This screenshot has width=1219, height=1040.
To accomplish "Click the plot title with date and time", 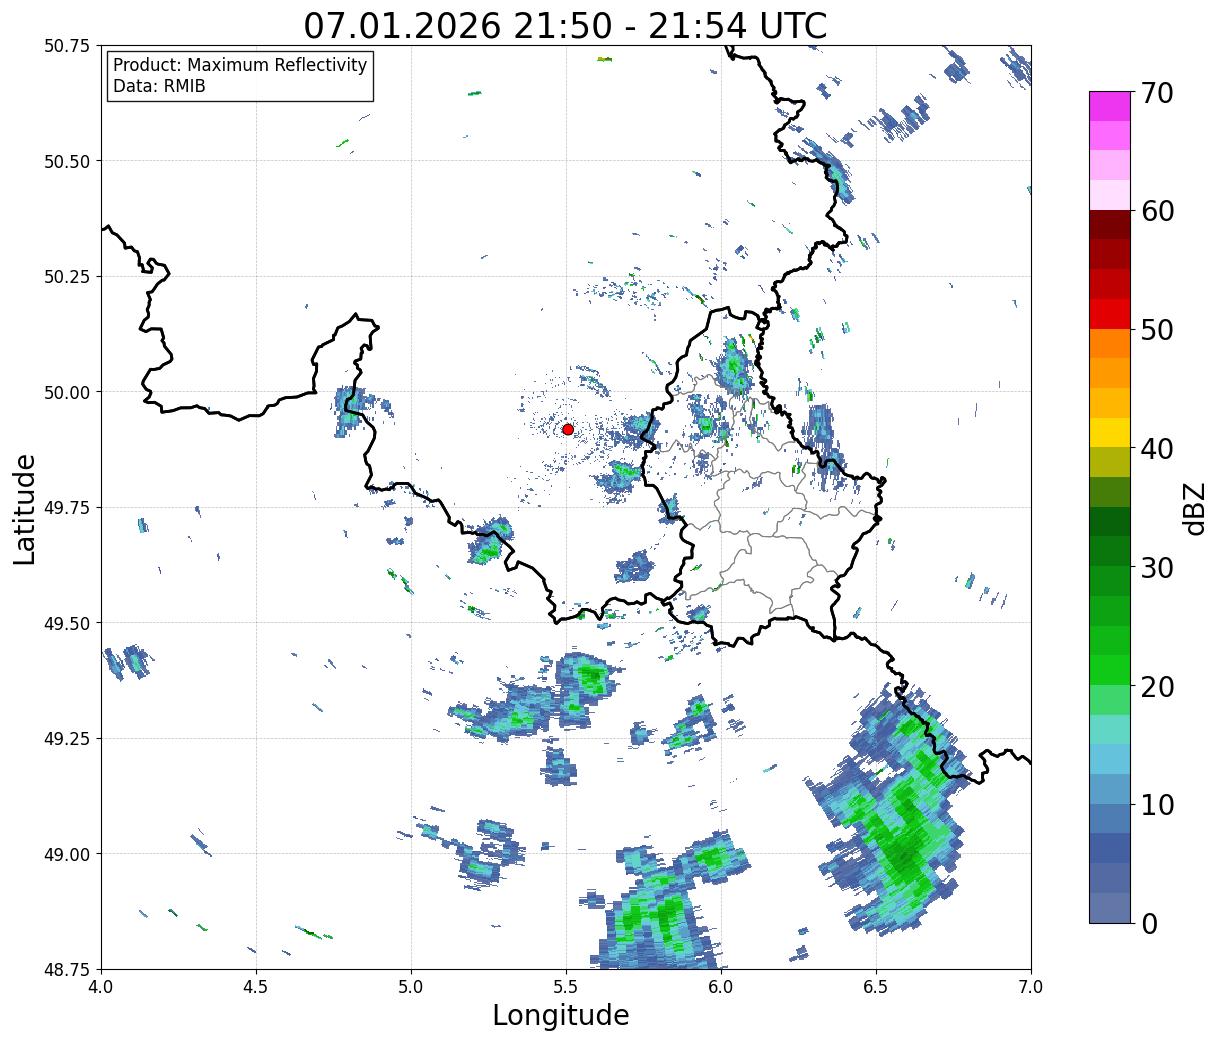I will pyautogui.click(x=566, y=25).
